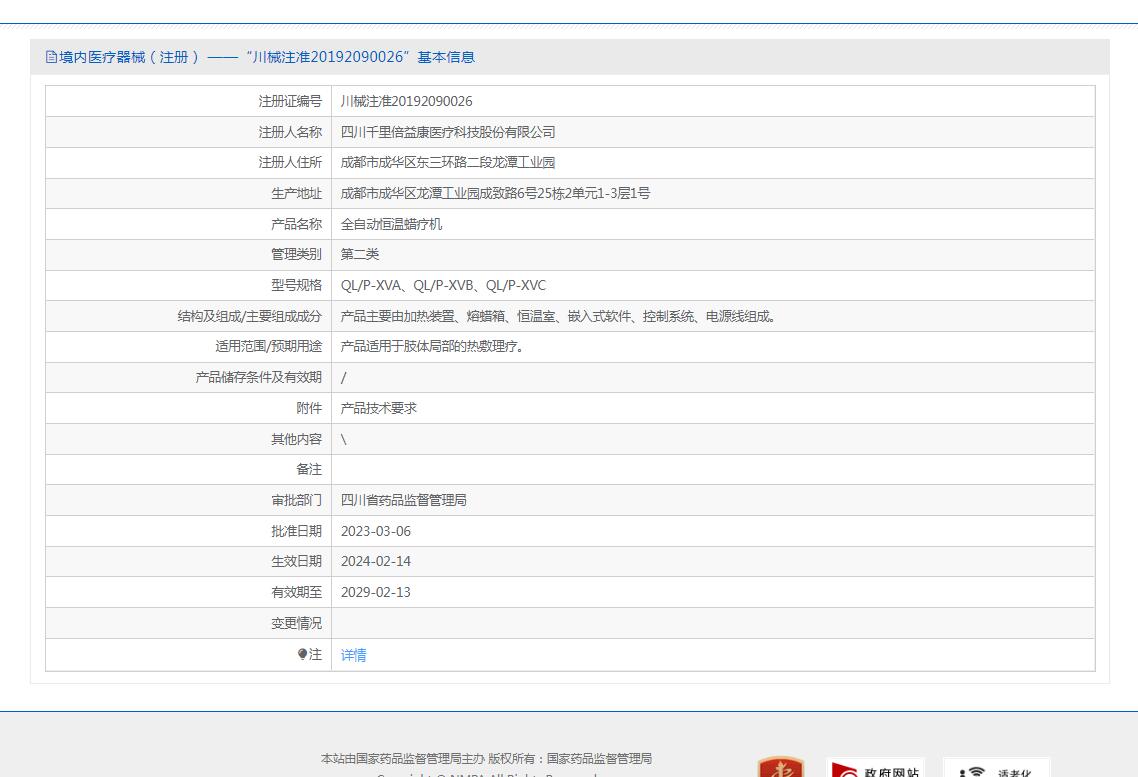This screenshot has width=1138, height=777.
Task: Open the 详情 link in the note row
Action: pos(353,655)
